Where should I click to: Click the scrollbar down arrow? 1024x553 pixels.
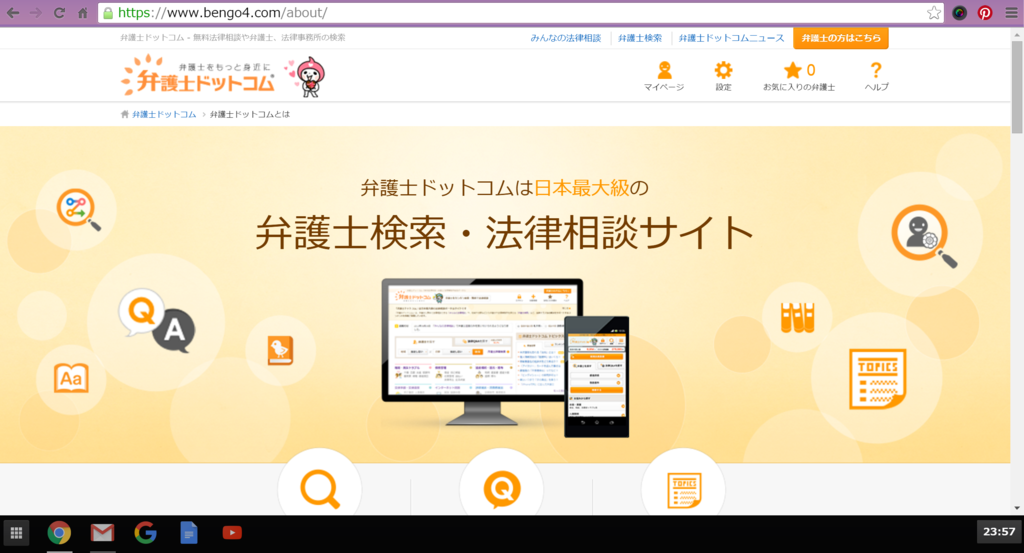point(1017,508)
